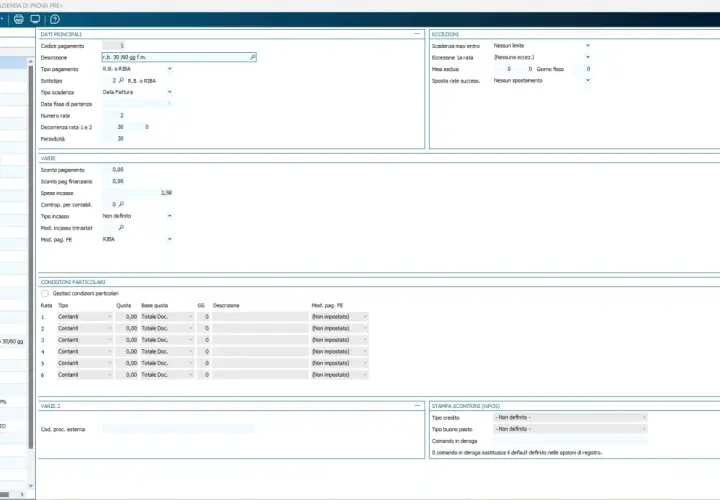720x500 pixels.
Task: Open the Tipo incasso dropdown
Action: pyautogui.click(x=169, y=216)
